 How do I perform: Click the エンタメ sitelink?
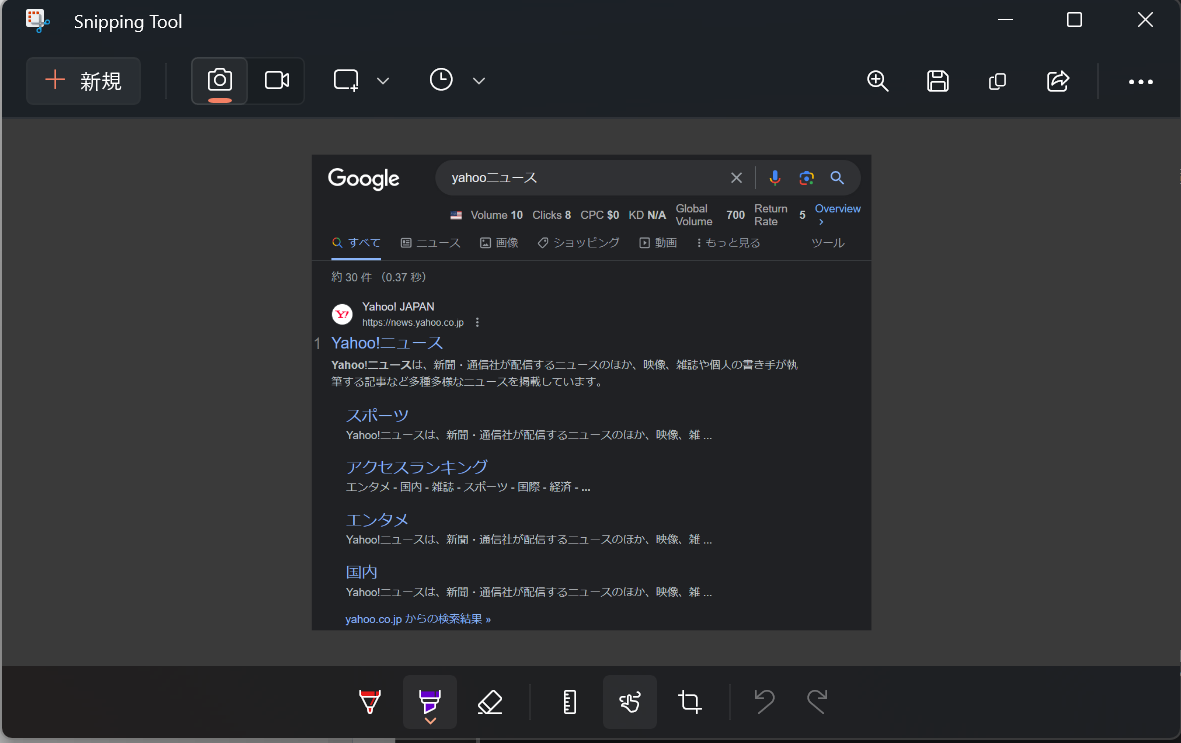[377, 520]
